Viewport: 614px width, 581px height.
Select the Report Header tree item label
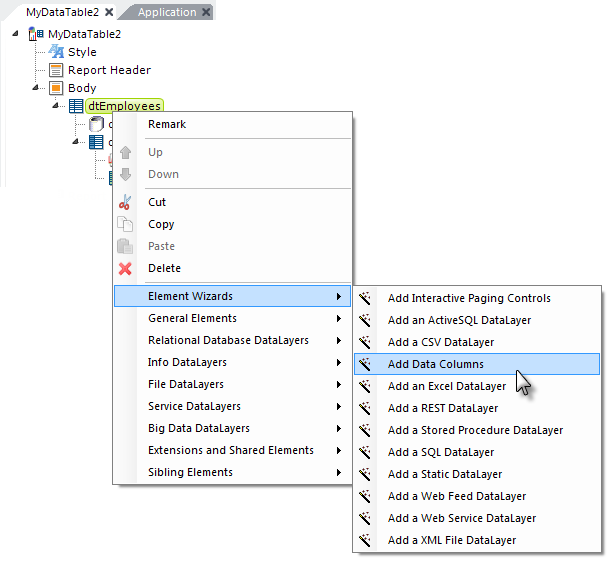coord(109,70)
